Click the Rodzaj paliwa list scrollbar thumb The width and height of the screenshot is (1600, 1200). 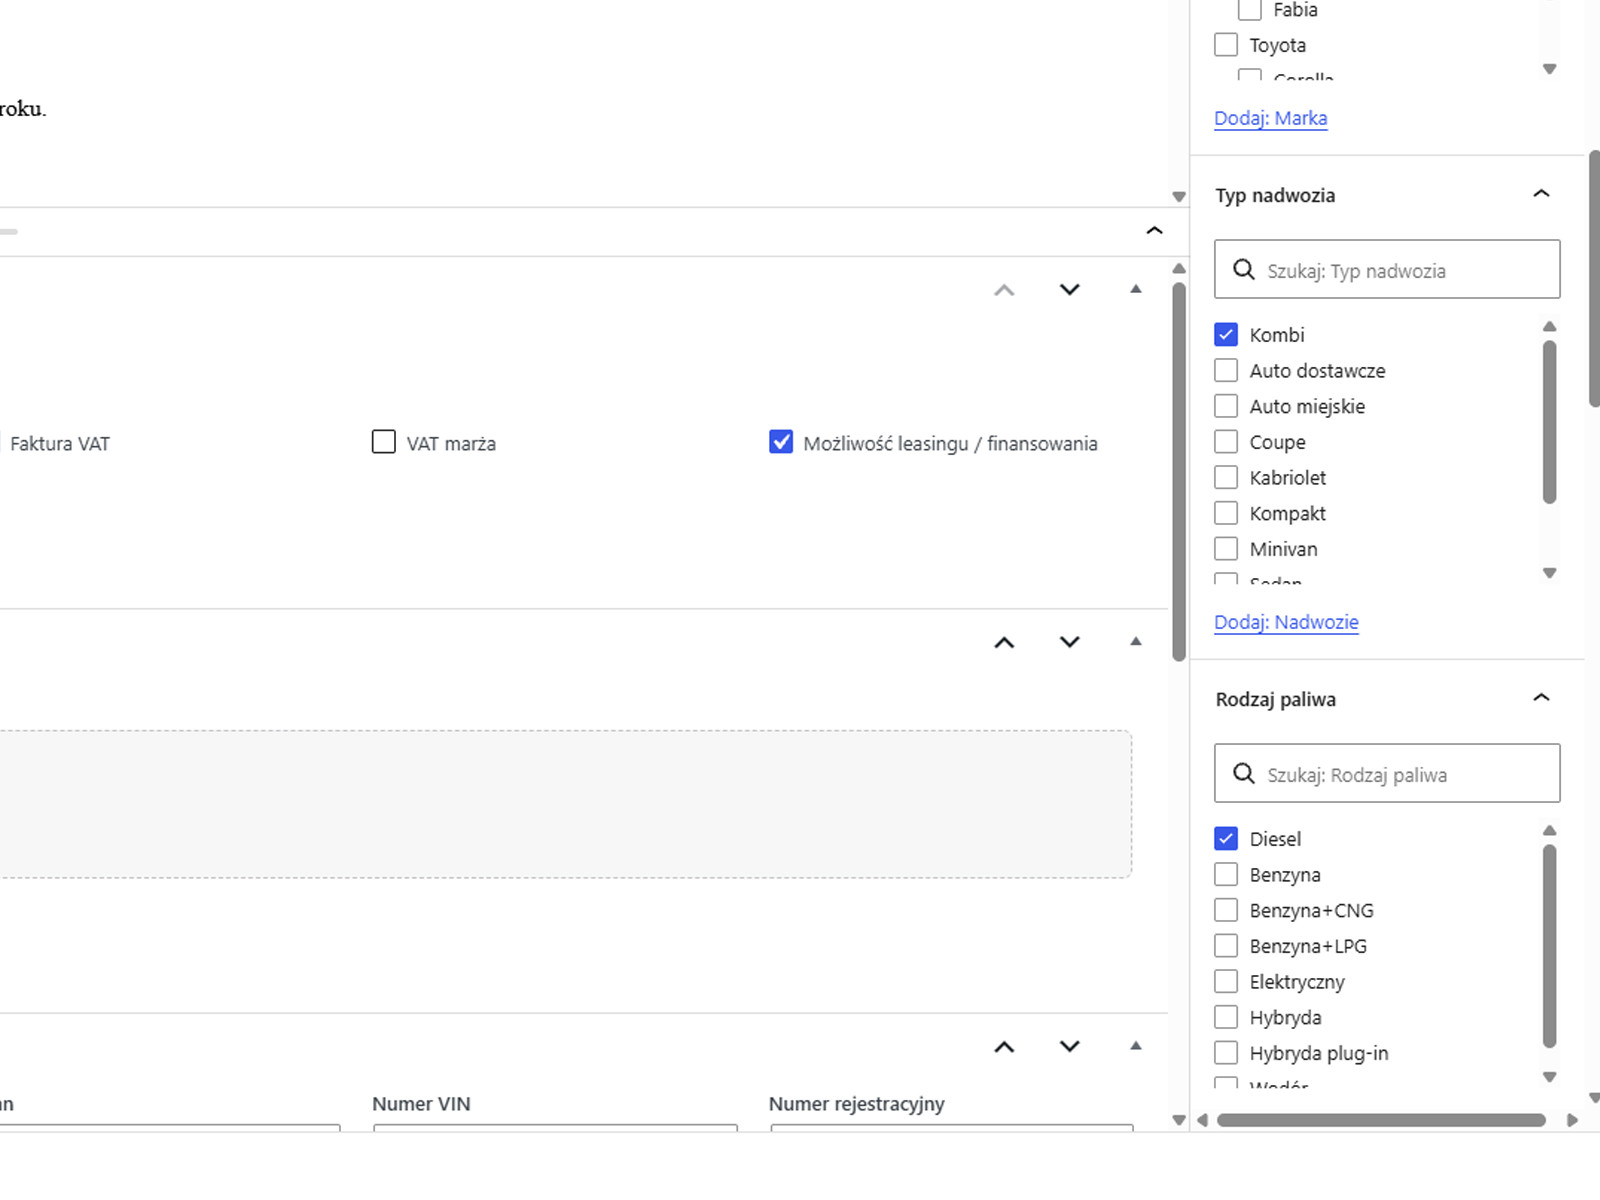[1549, 946]
